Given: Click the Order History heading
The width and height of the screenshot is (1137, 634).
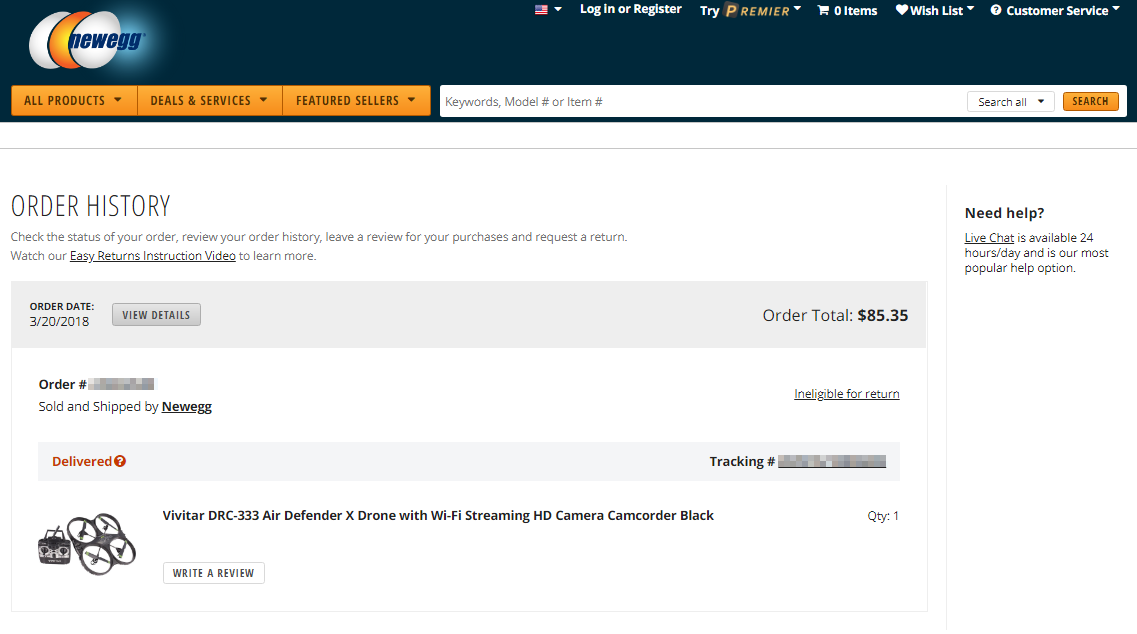Looking at the screenshot, I should coord(91,206).
